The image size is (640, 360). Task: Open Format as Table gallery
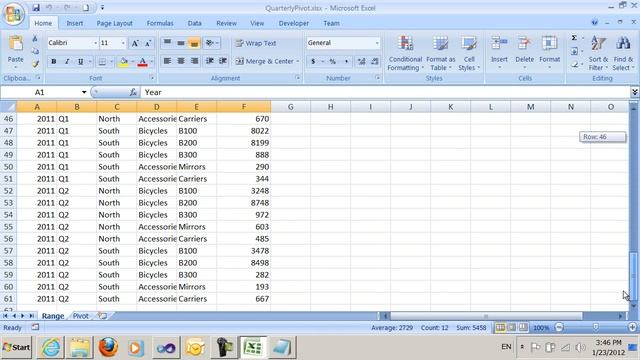pyautogui.click(x=440, y=53)
